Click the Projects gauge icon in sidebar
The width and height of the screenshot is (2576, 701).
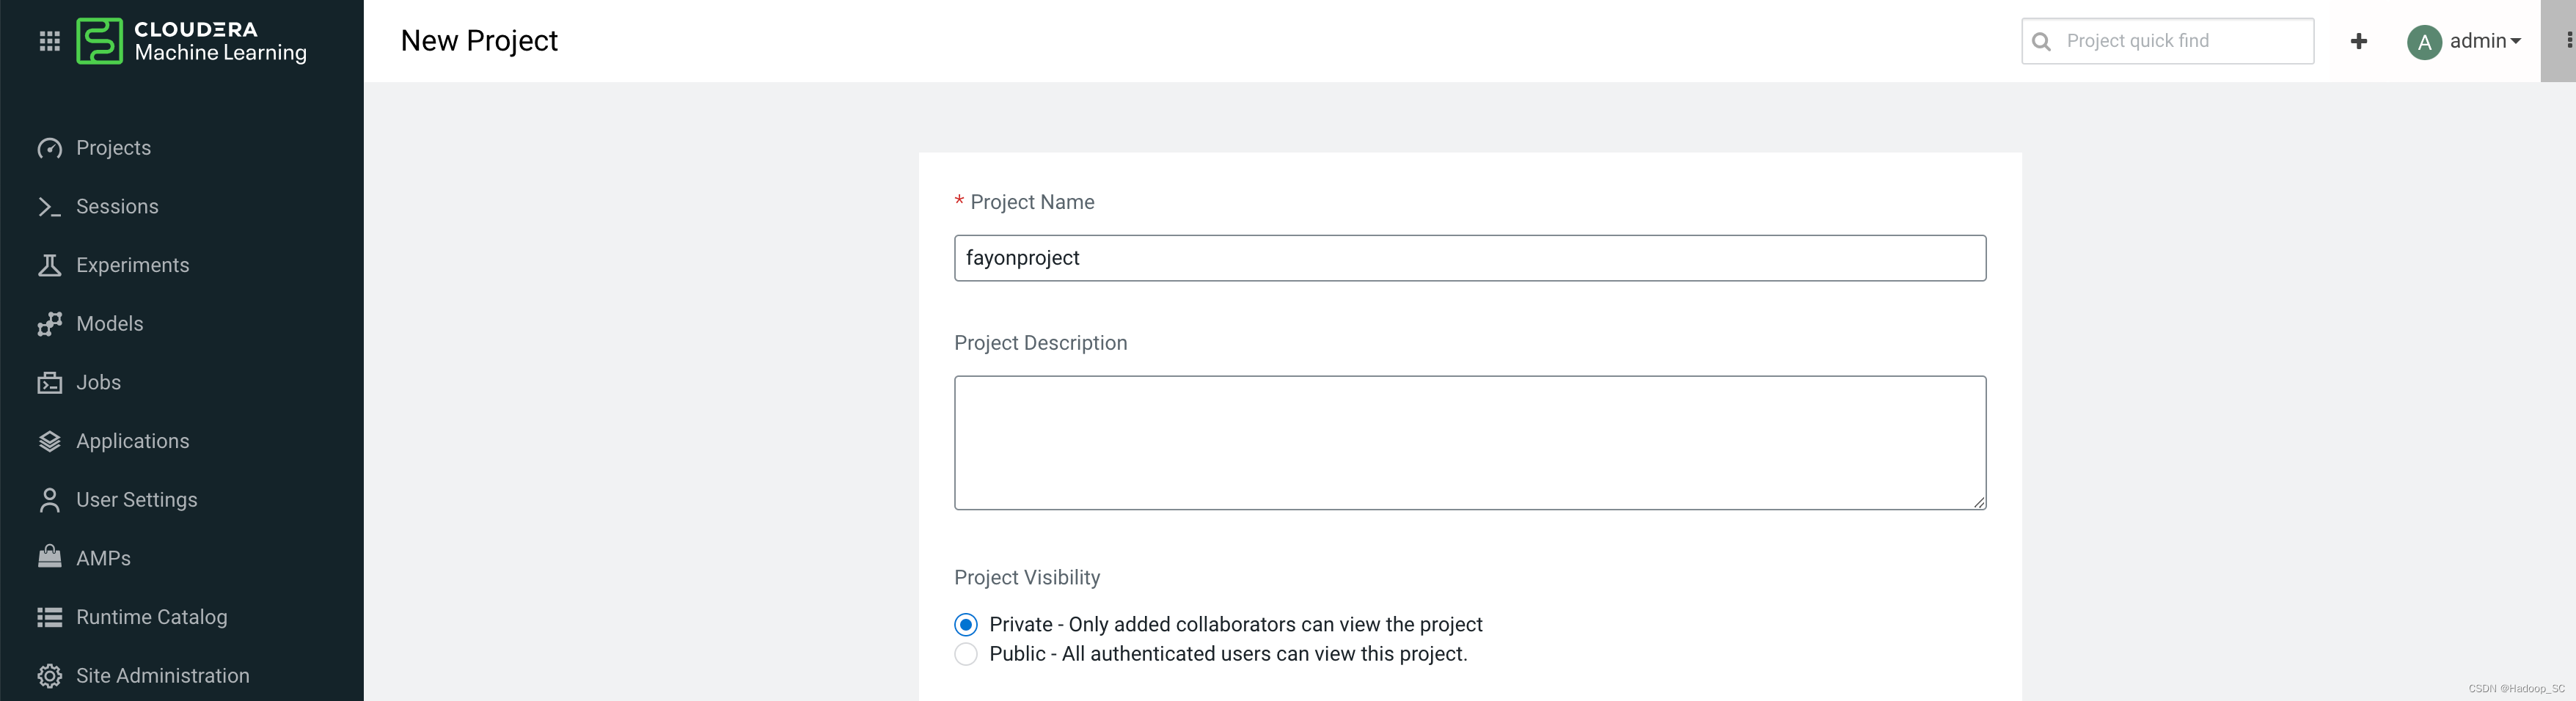[49, 148]
